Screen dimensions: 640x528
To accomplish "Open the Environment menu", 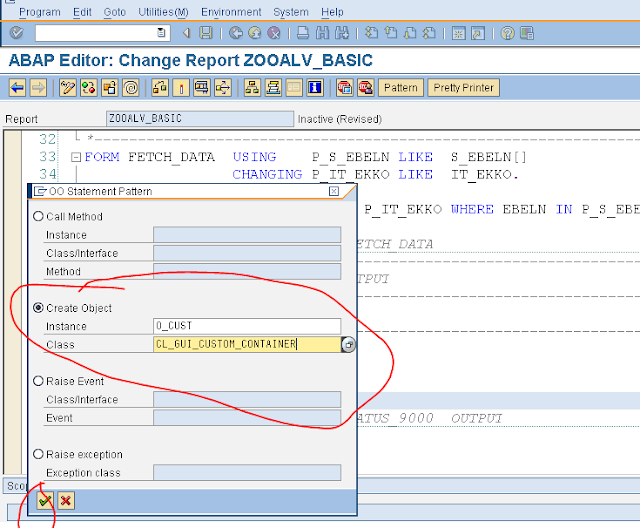I will coord(231,12).
